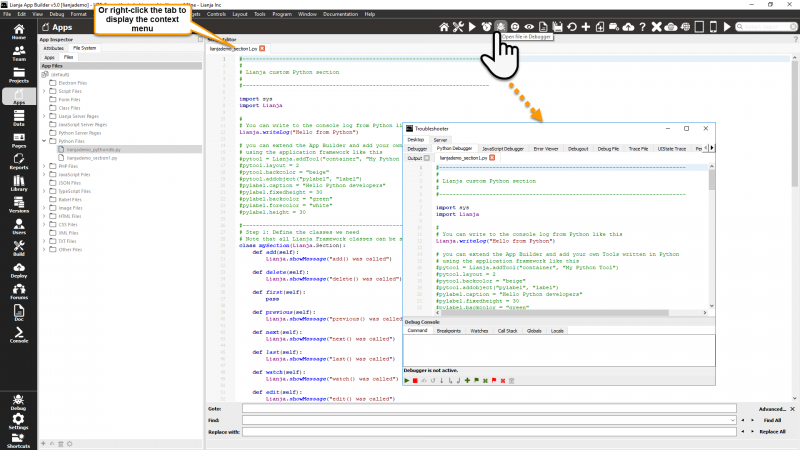Open the Reports workspace in sidebar
800x450 pixels.
tap(19, 161)
